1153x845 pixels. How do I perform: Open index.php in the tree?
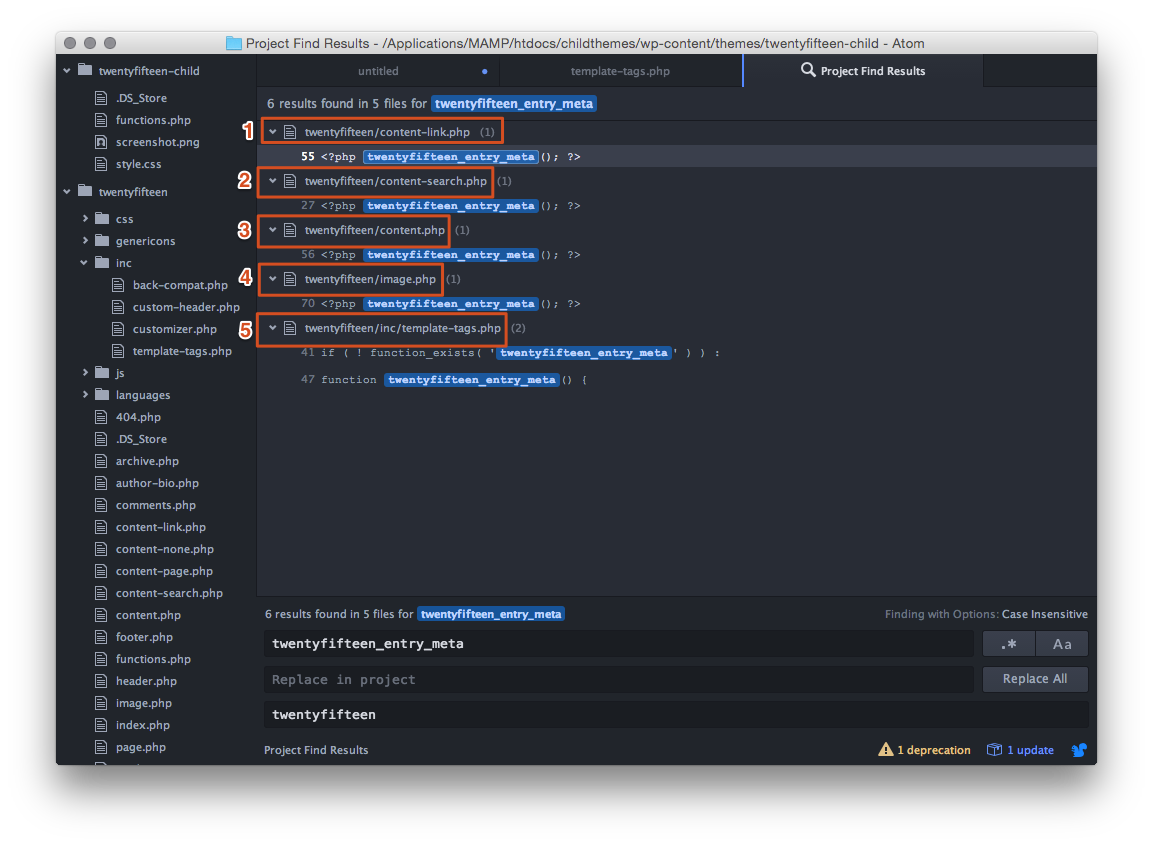click(143, 726)
